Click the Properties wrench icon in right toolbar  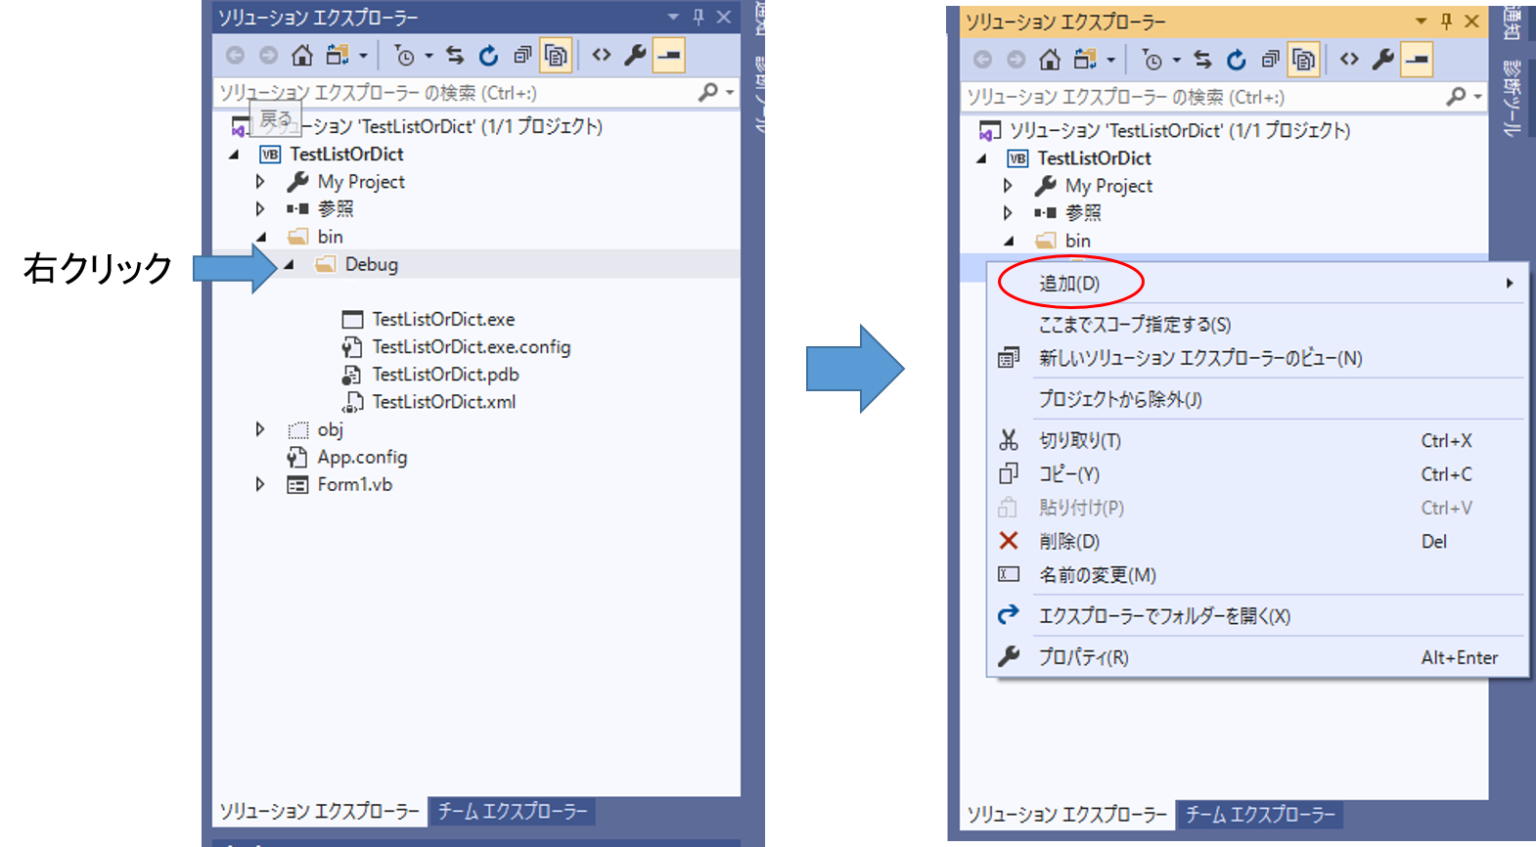click(1383, 60)
